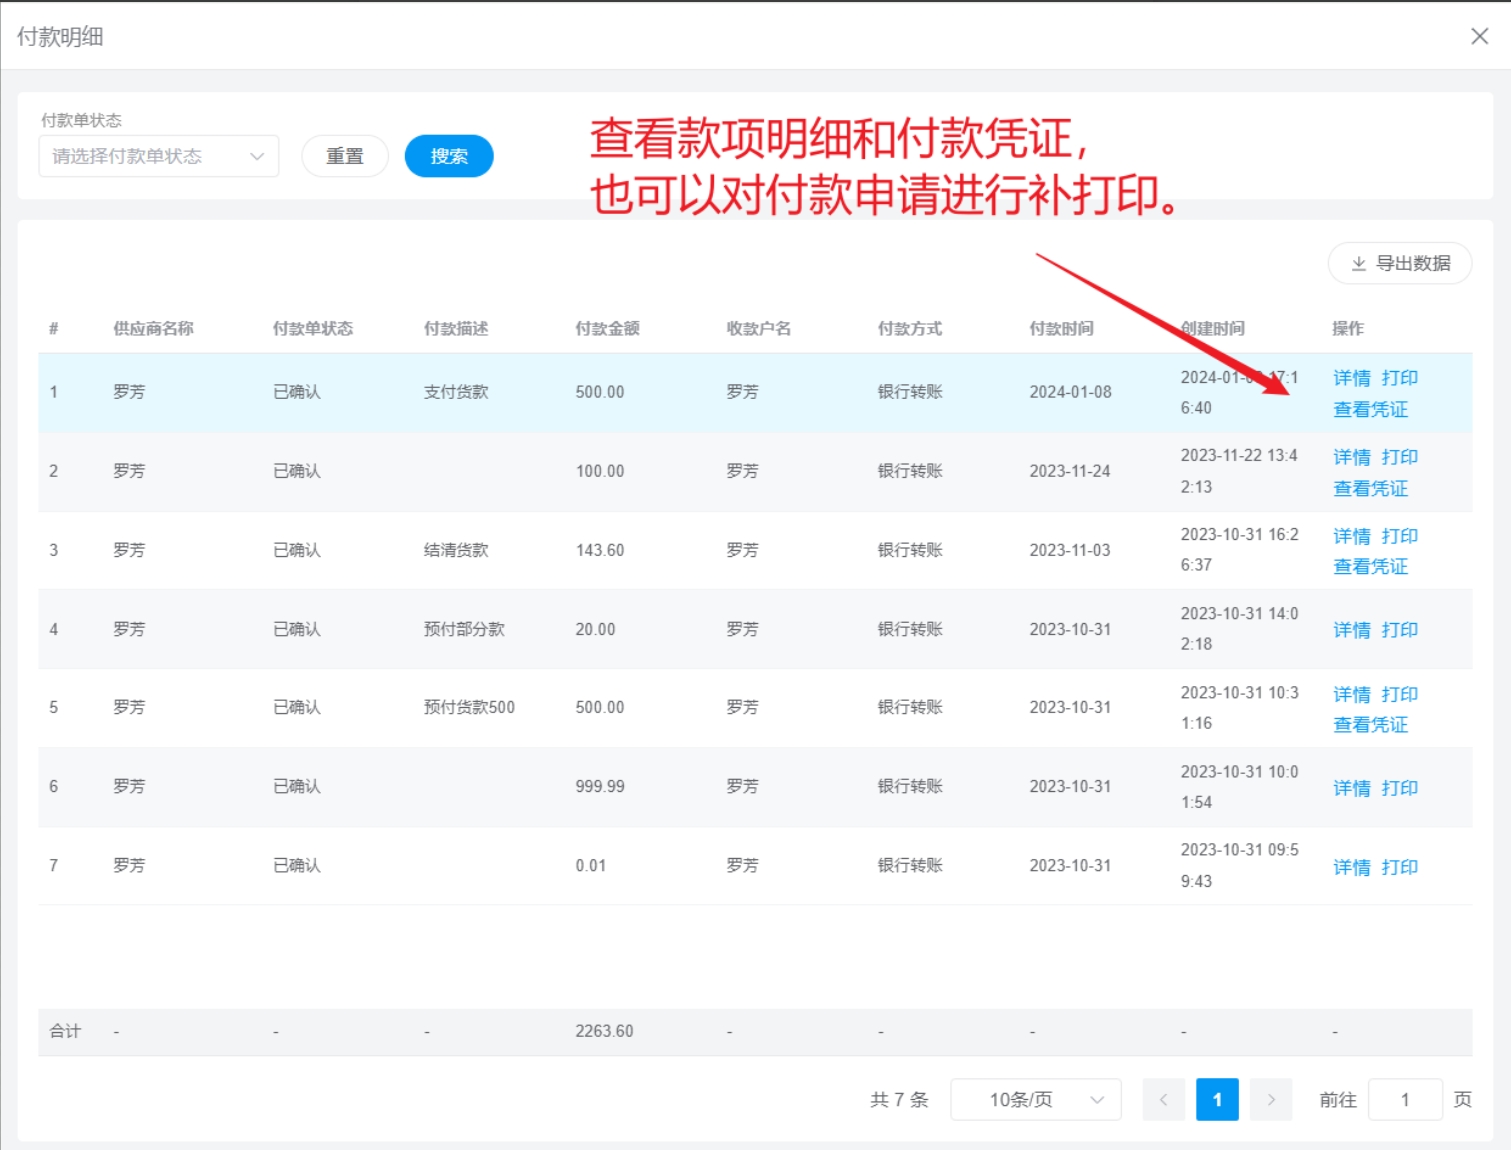Open 详情 for the 999.99 payment
This screenshot has width=1511, height=1150.
[x=1351, y=788]
